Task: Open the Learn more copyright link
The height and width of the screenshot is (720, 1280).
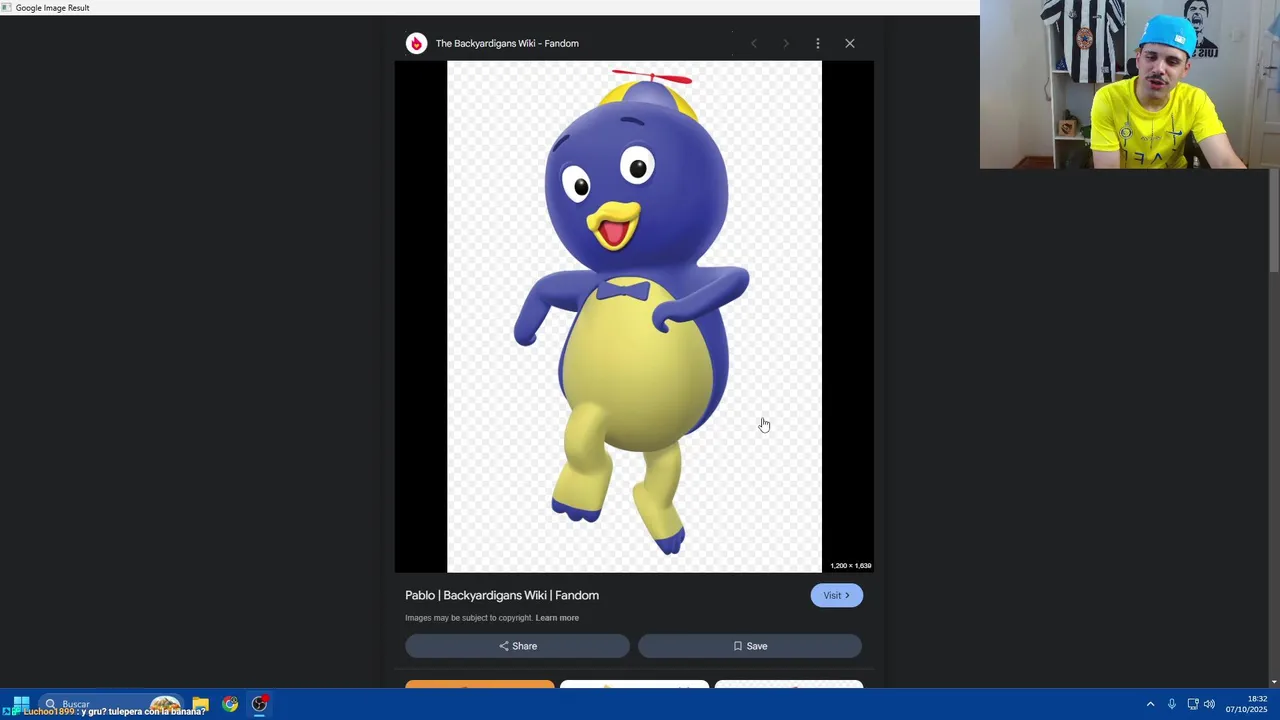Action: coord(557,618)
